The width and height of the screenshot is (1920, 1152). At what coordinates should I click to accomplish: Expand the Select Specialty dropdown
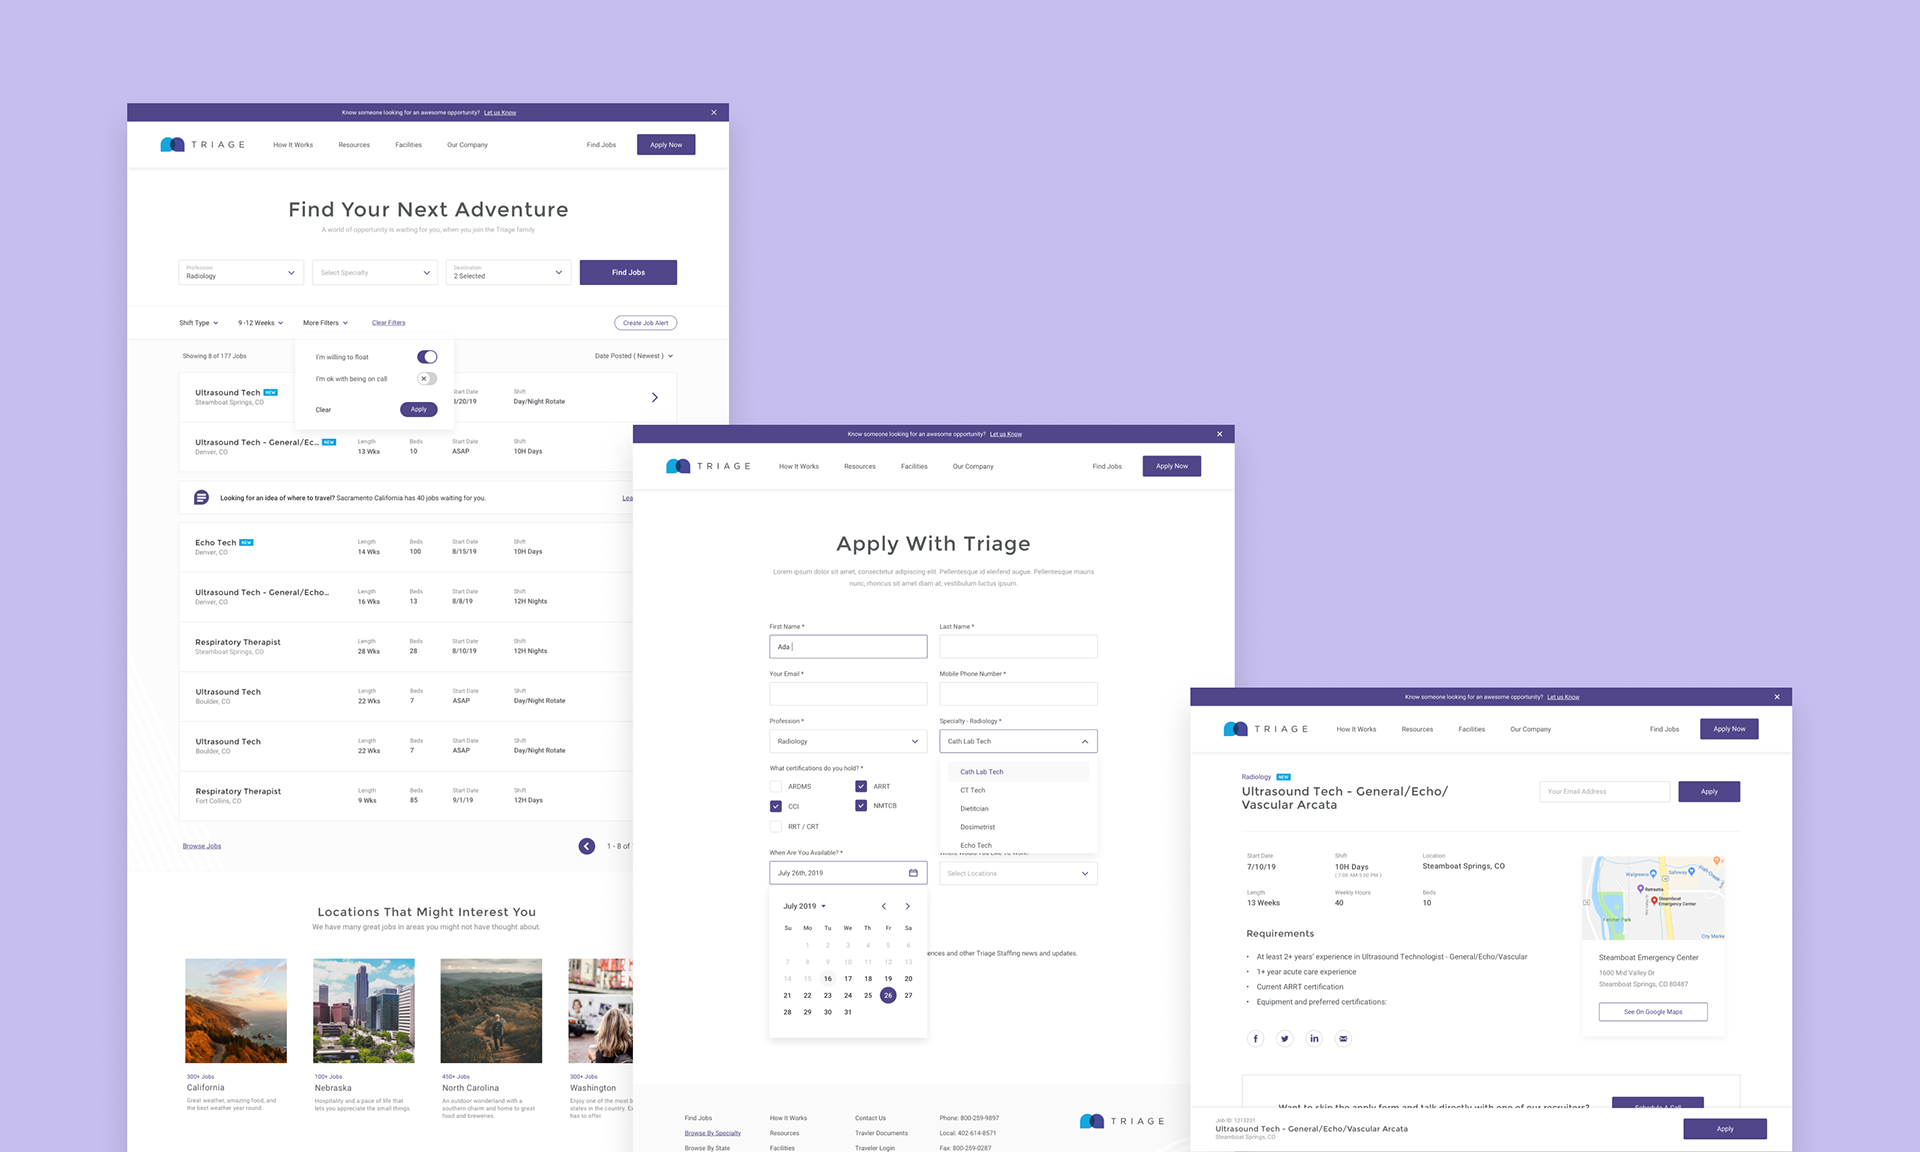375,272
